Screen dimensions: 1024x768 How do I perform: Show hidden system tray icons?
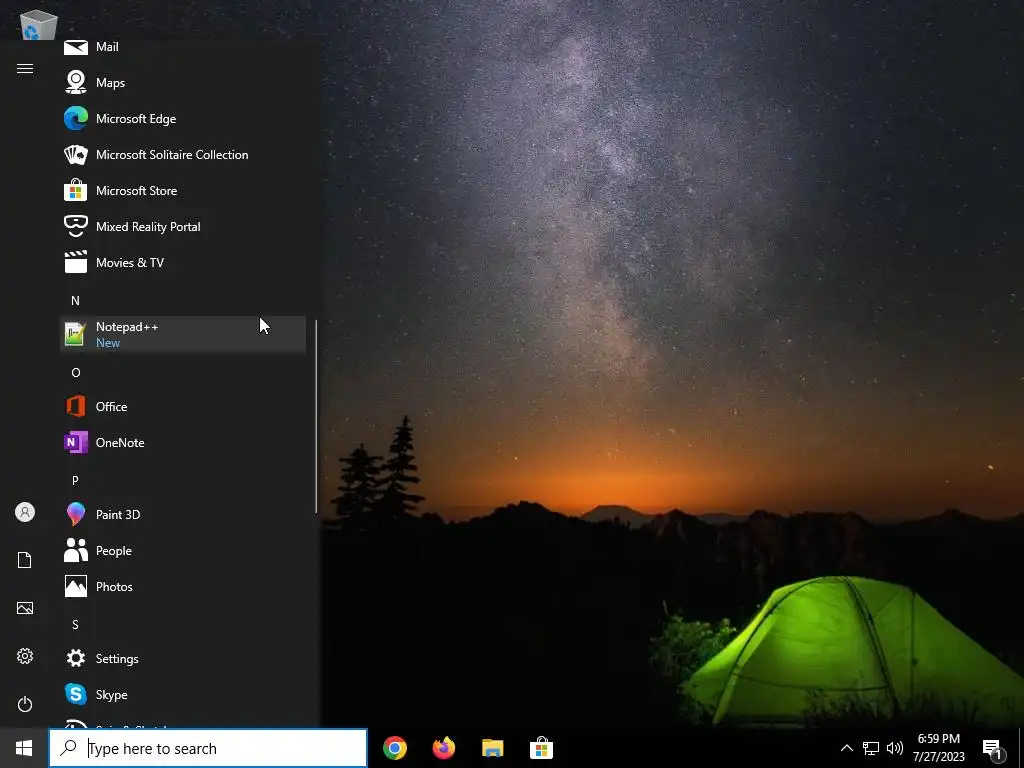pyautogui.click(x=846, y=748)
